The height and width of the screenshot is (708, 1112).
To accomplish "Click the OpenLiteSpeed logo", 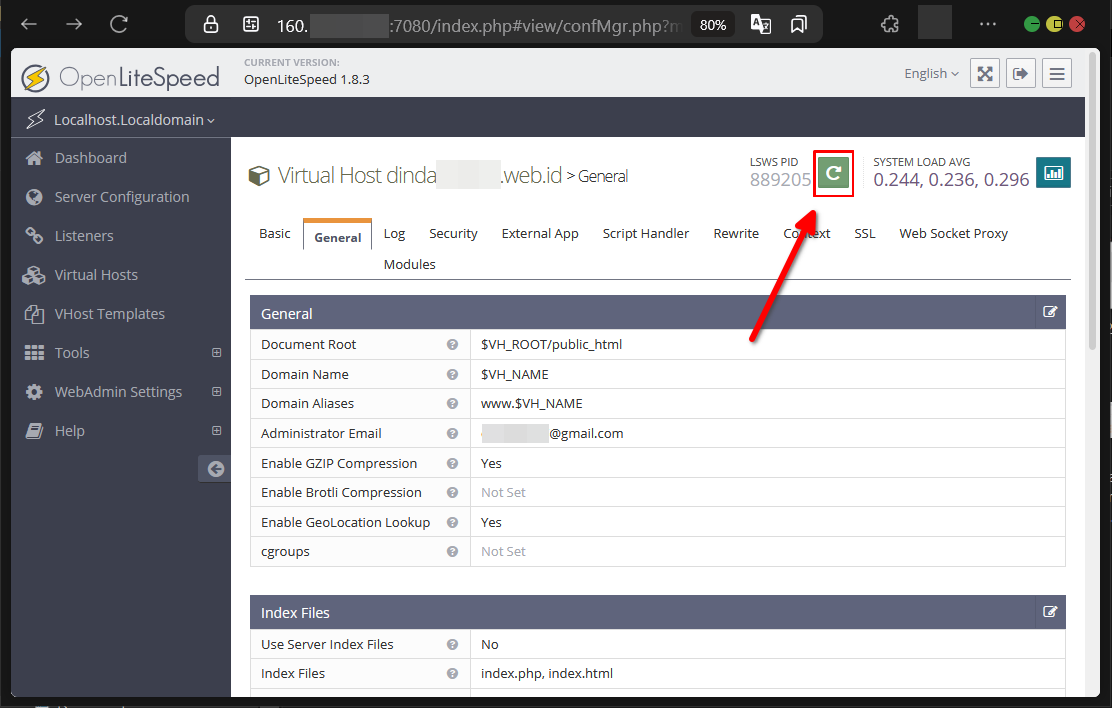I will coord(121,77).
